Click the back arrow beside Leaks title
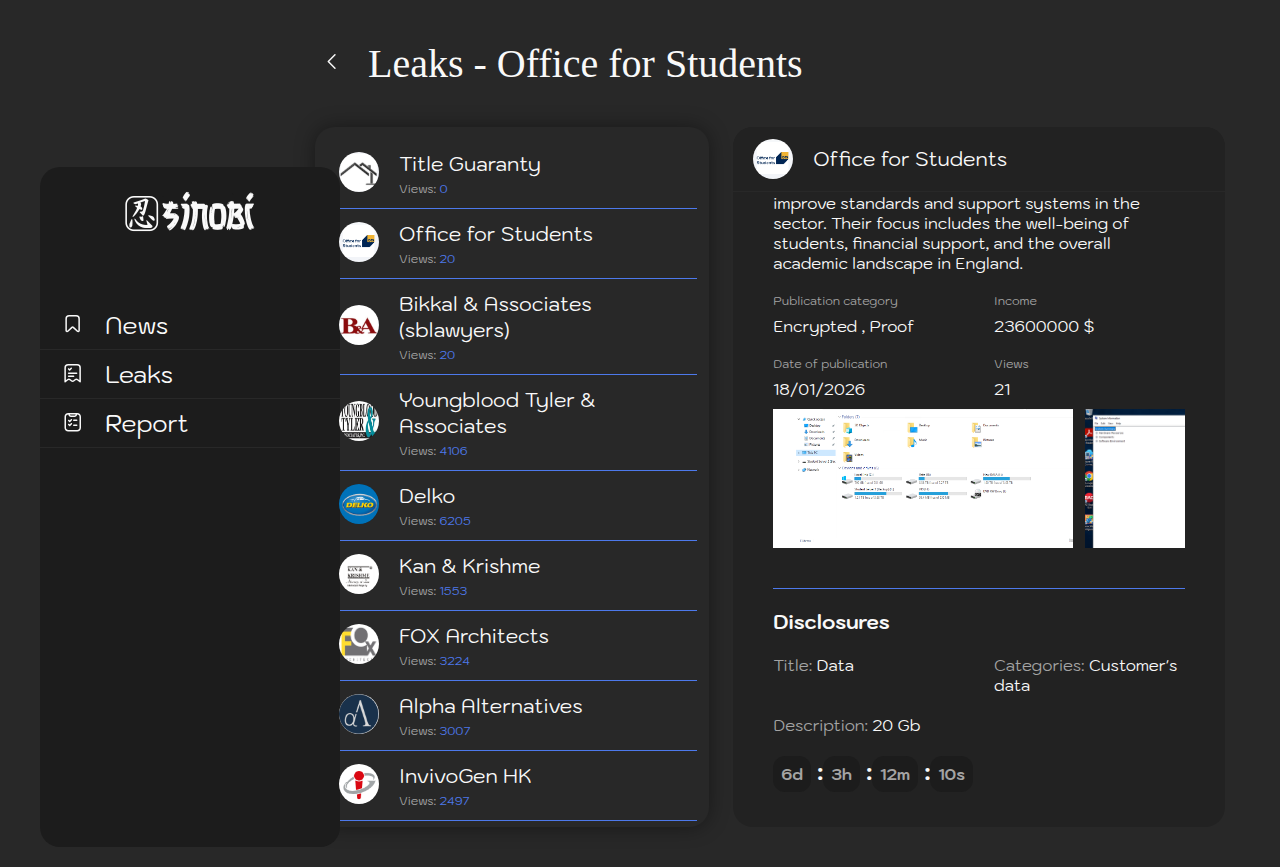 point(332,62)
